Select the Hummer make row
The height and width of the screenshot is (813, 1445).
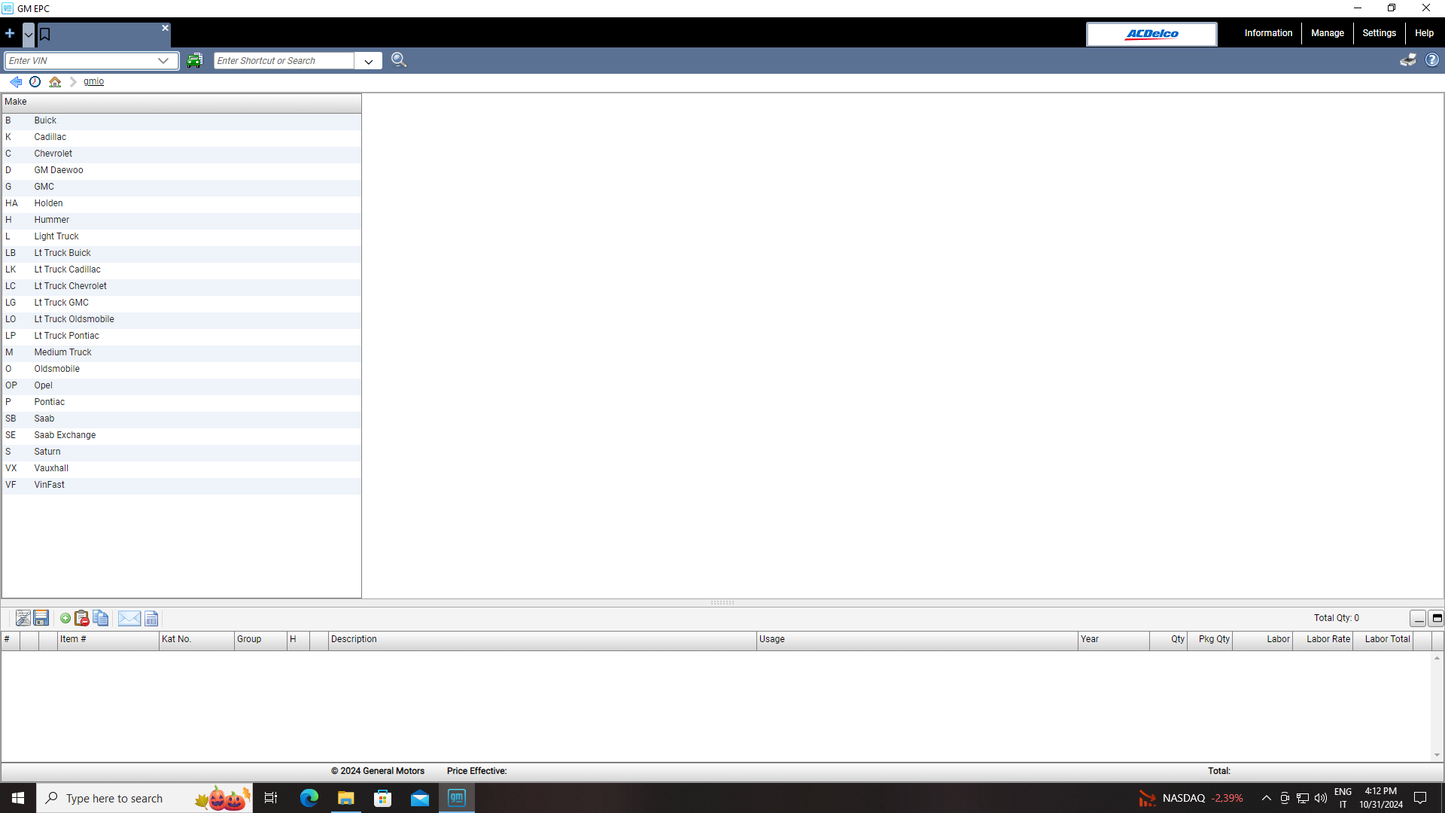click(181, 220)
